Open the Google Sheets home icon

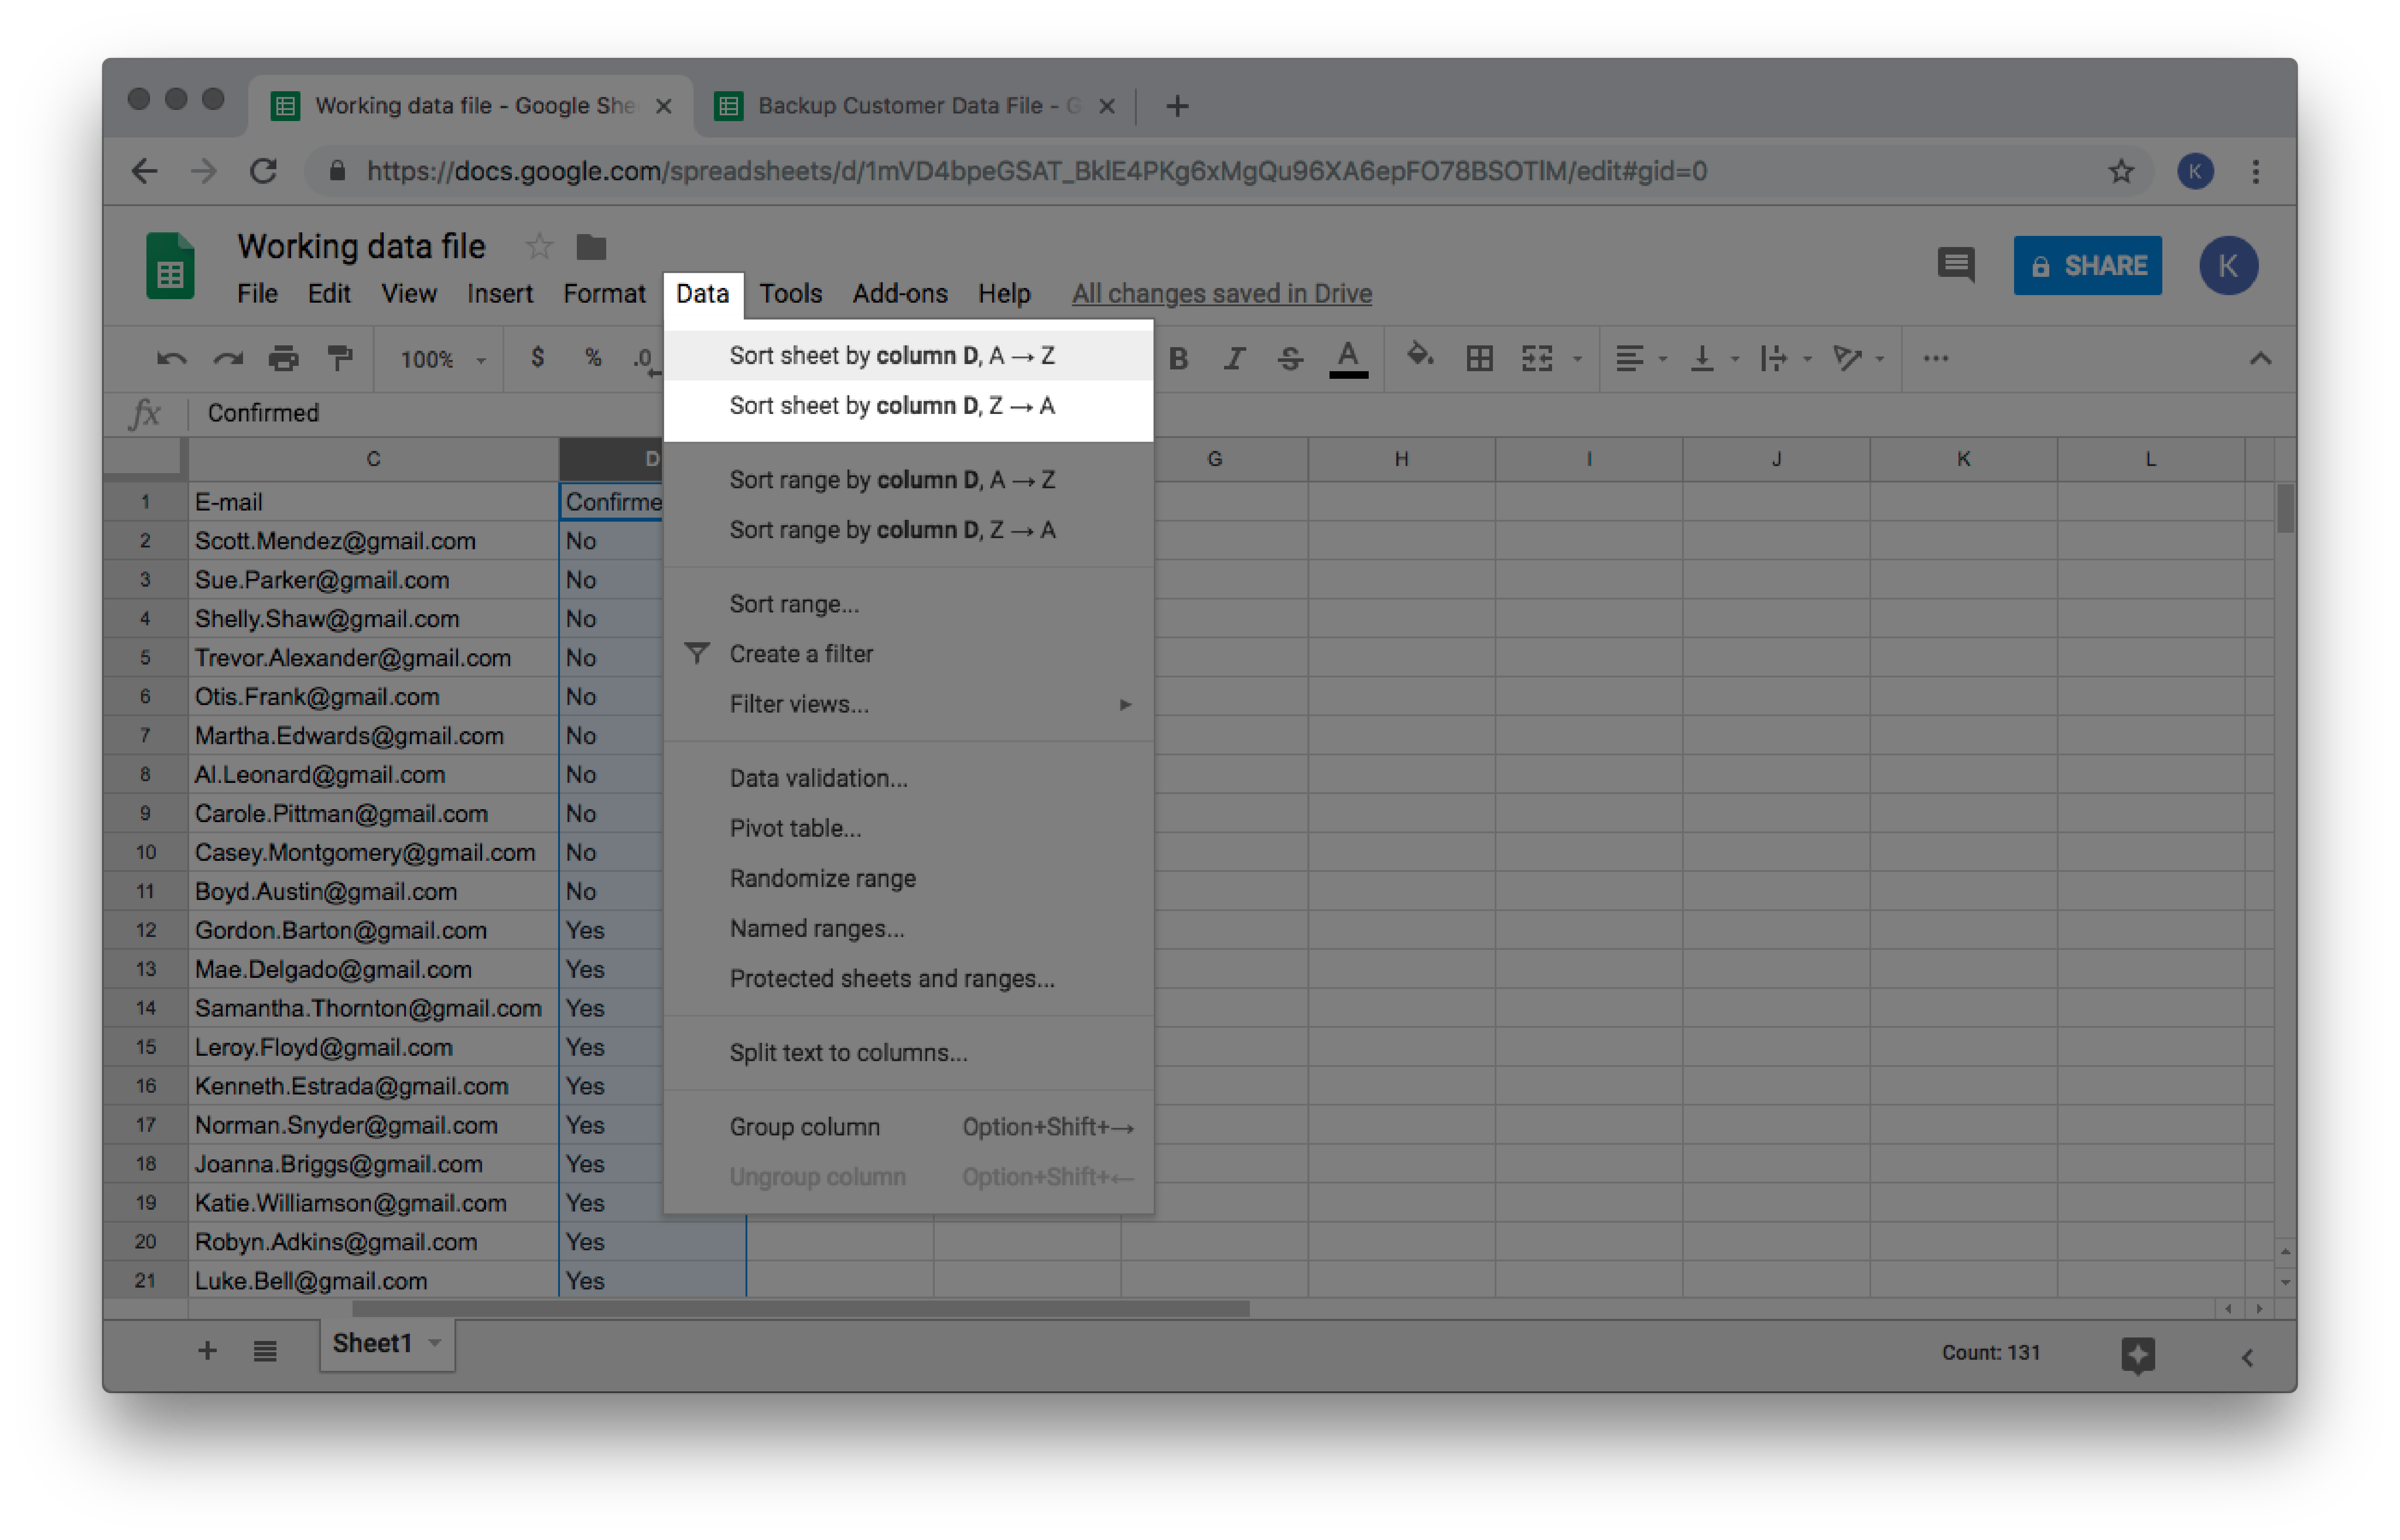coord(170,266)
